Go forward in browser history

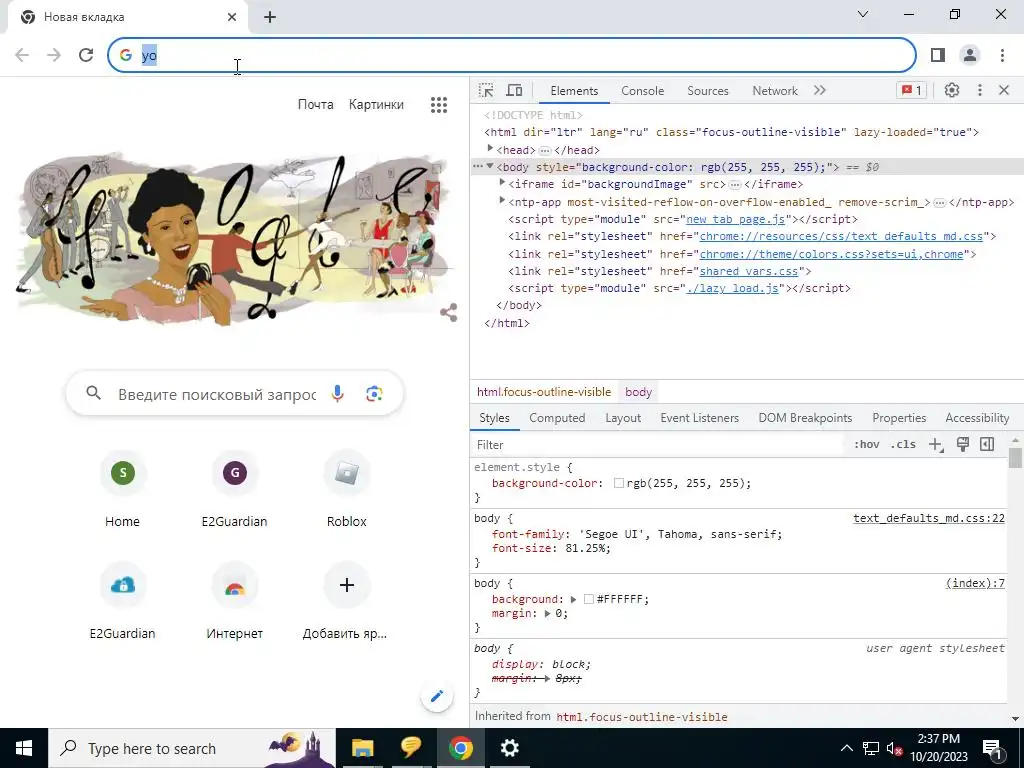coord(54,55)
